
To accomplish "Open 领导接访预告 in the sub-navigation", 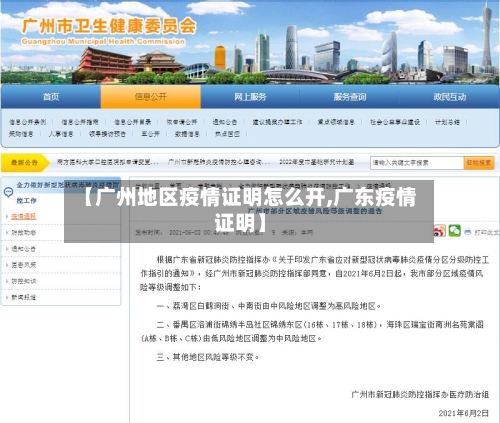I will coord(107,134).
